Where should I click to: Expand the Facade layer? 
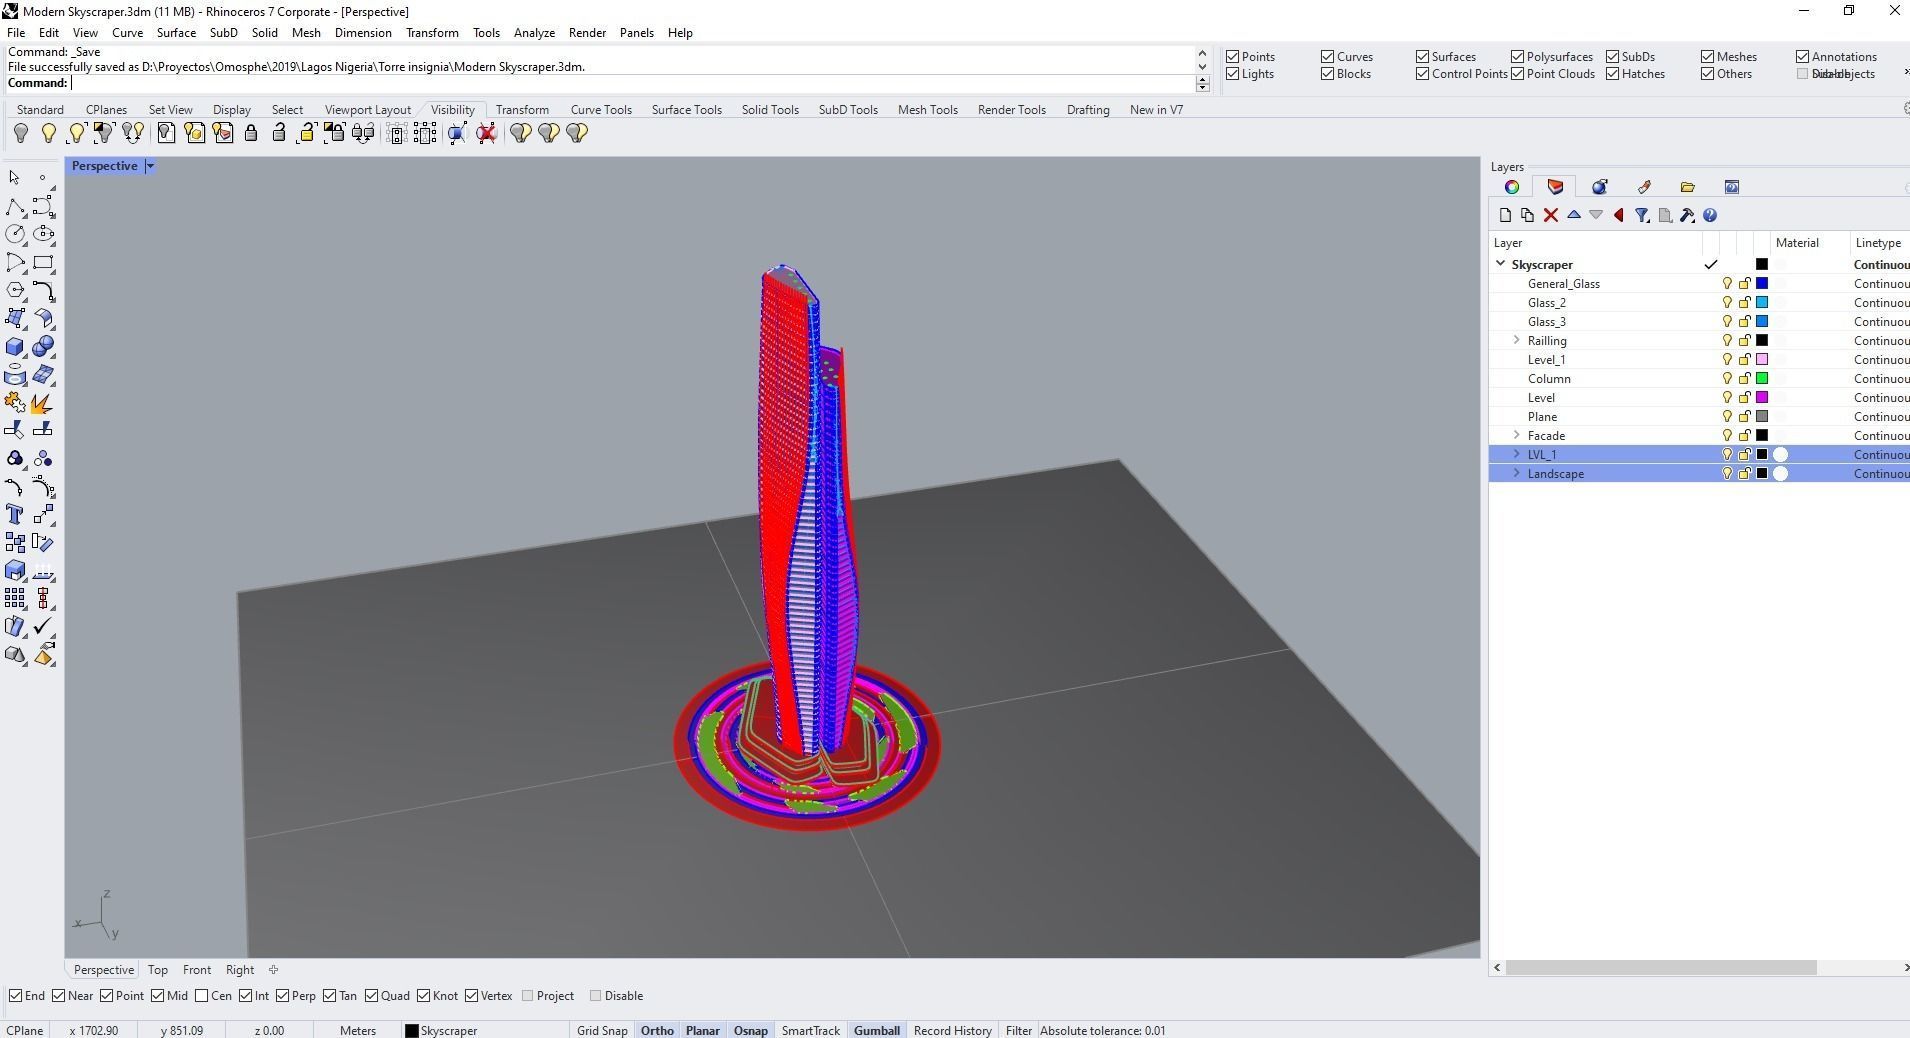[x=1517, y=436]
